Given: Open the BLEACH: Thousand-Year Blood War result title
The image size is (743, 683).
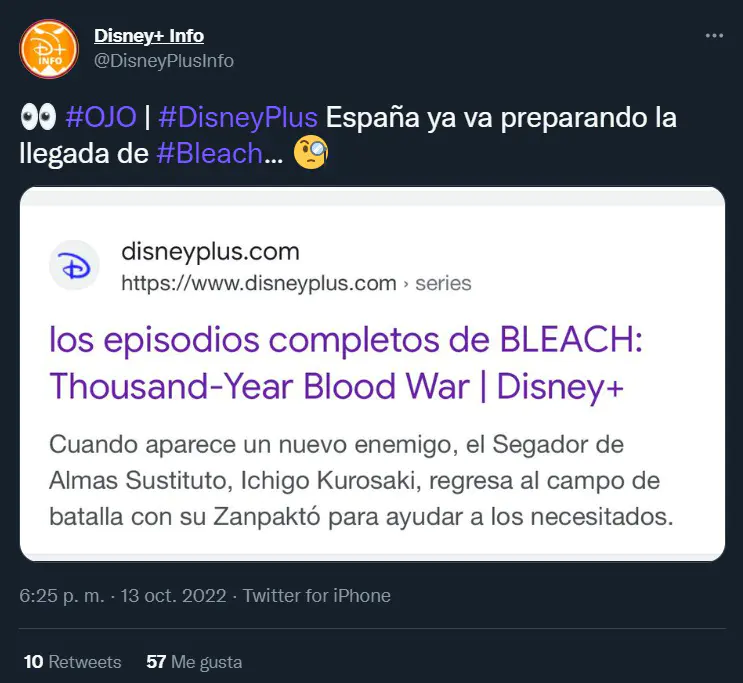Looking at the screenshot, I should 346,363.
